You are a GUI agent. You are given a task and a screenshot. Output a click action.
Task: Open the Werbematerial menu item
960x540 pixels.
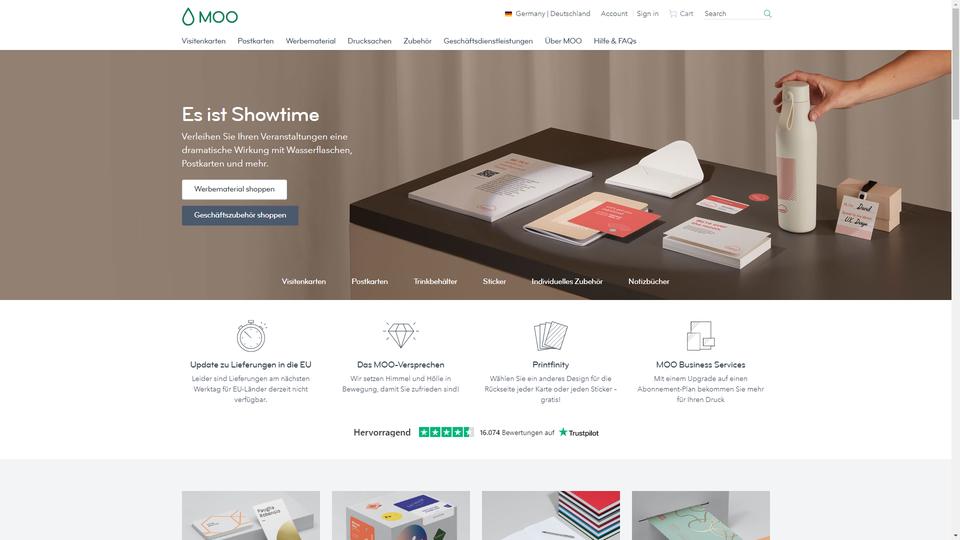[310, 41]
